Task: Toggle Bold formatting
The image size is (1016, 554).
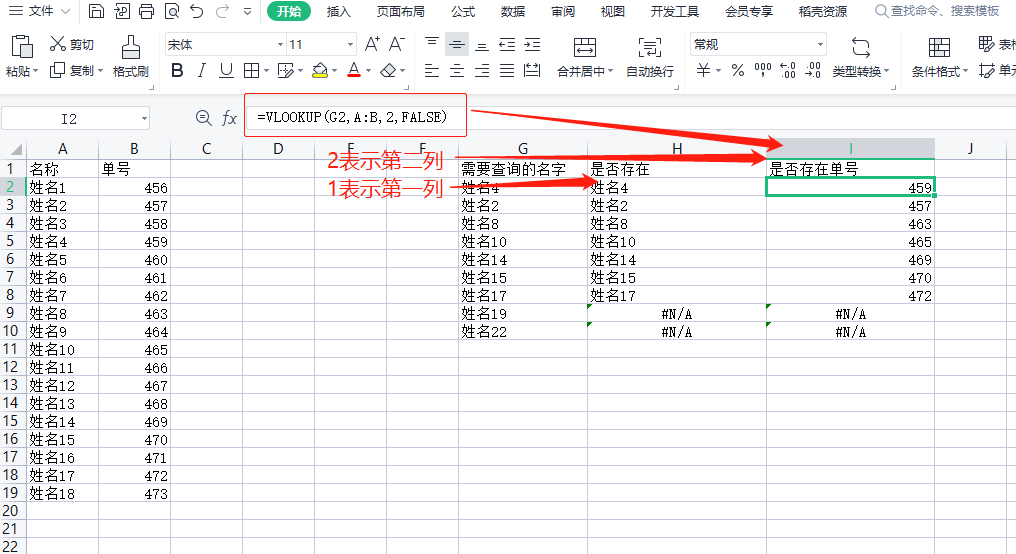Action: pos(177,70)
